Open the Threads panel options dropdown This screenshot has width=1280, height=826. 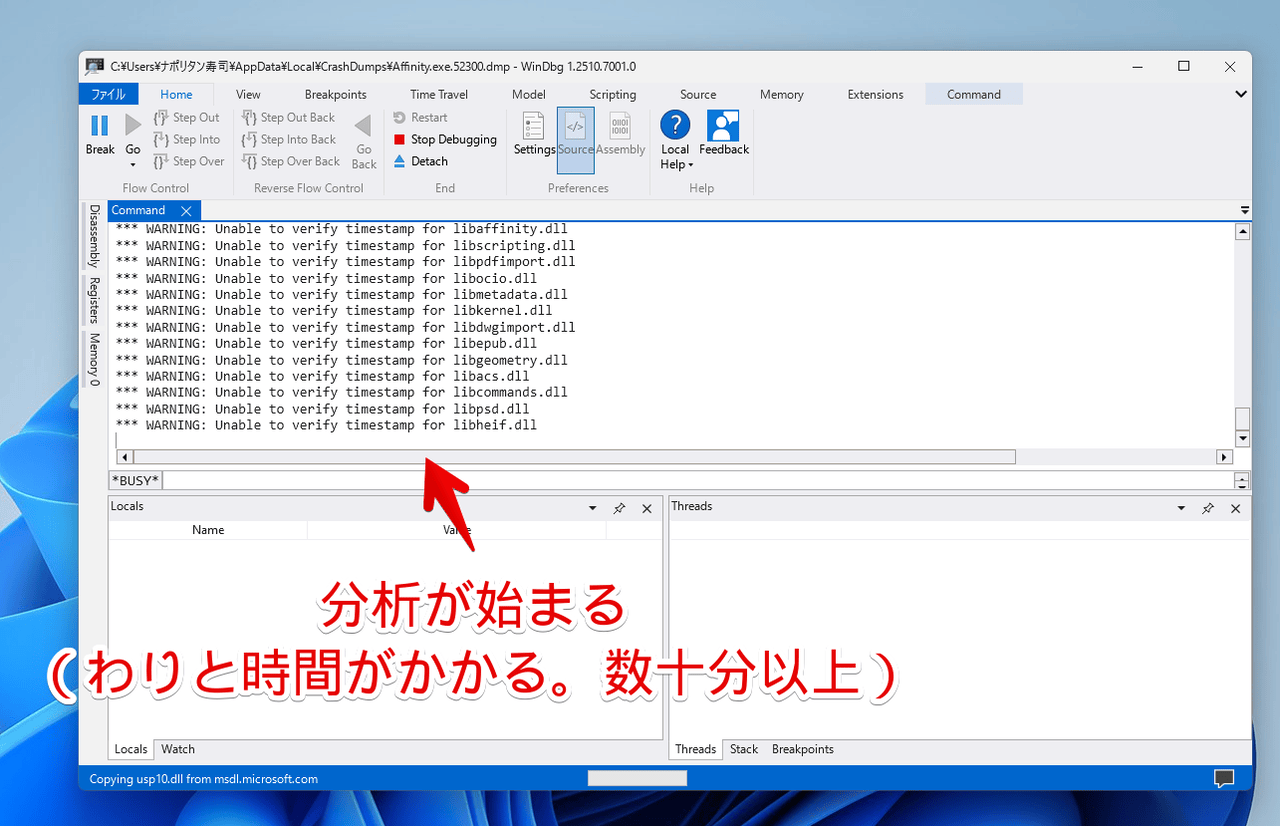point(1181,509)
